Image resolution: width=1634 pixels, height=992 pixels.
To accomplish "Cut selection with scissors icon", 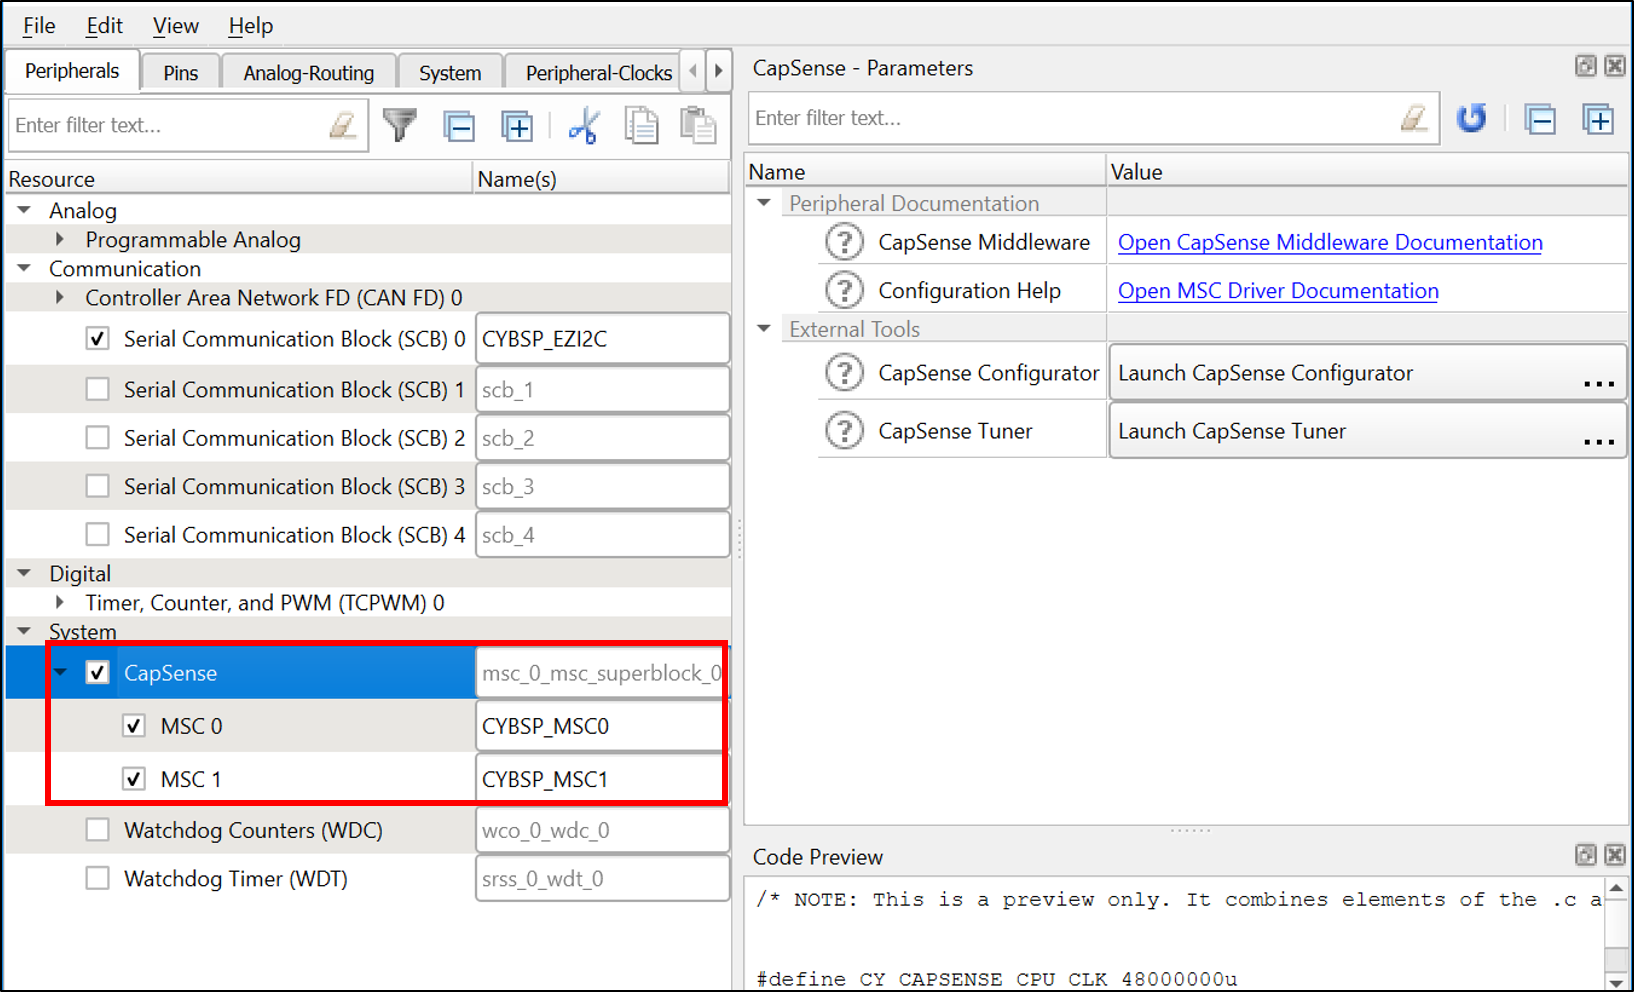I will [x=583, y=126].
